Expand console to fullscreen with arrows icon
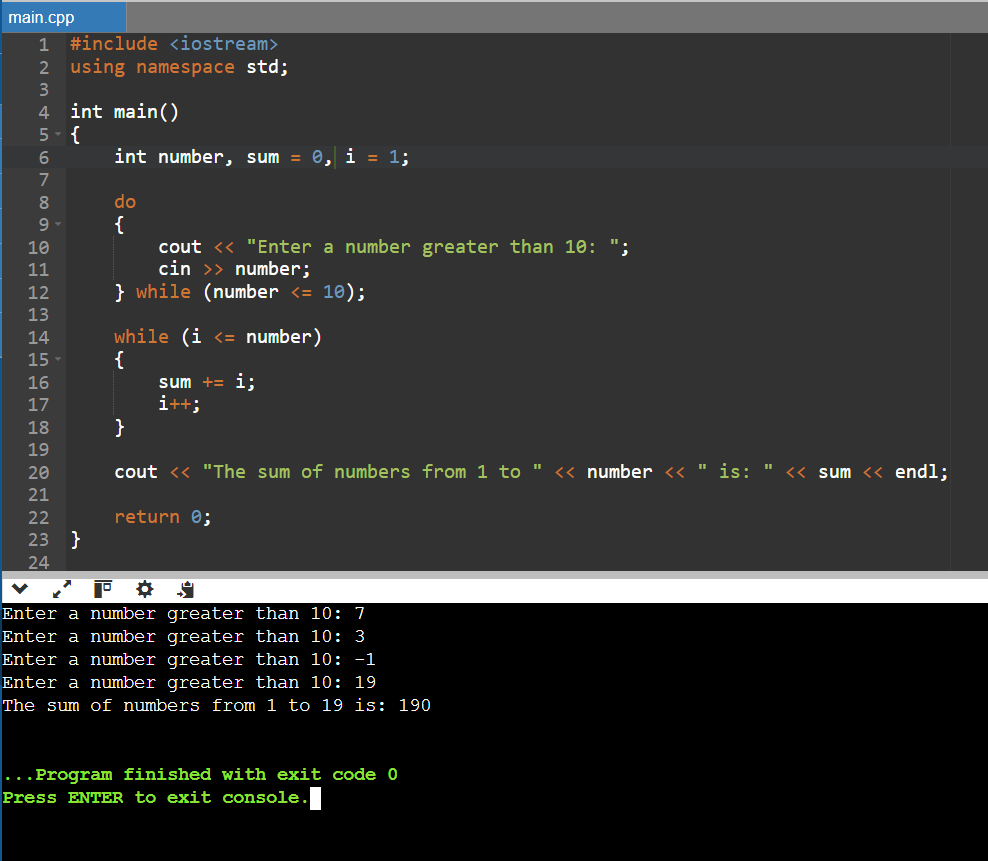 [x=62, y=589]
